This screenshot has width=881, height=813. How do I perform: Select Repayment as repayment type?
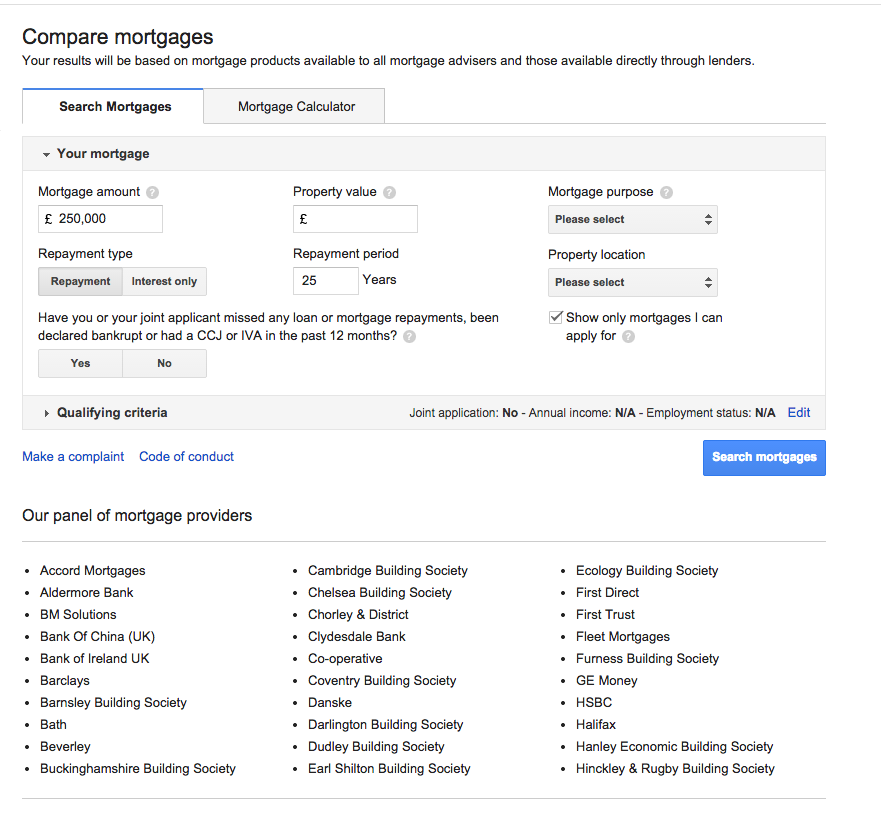[81, 281]
